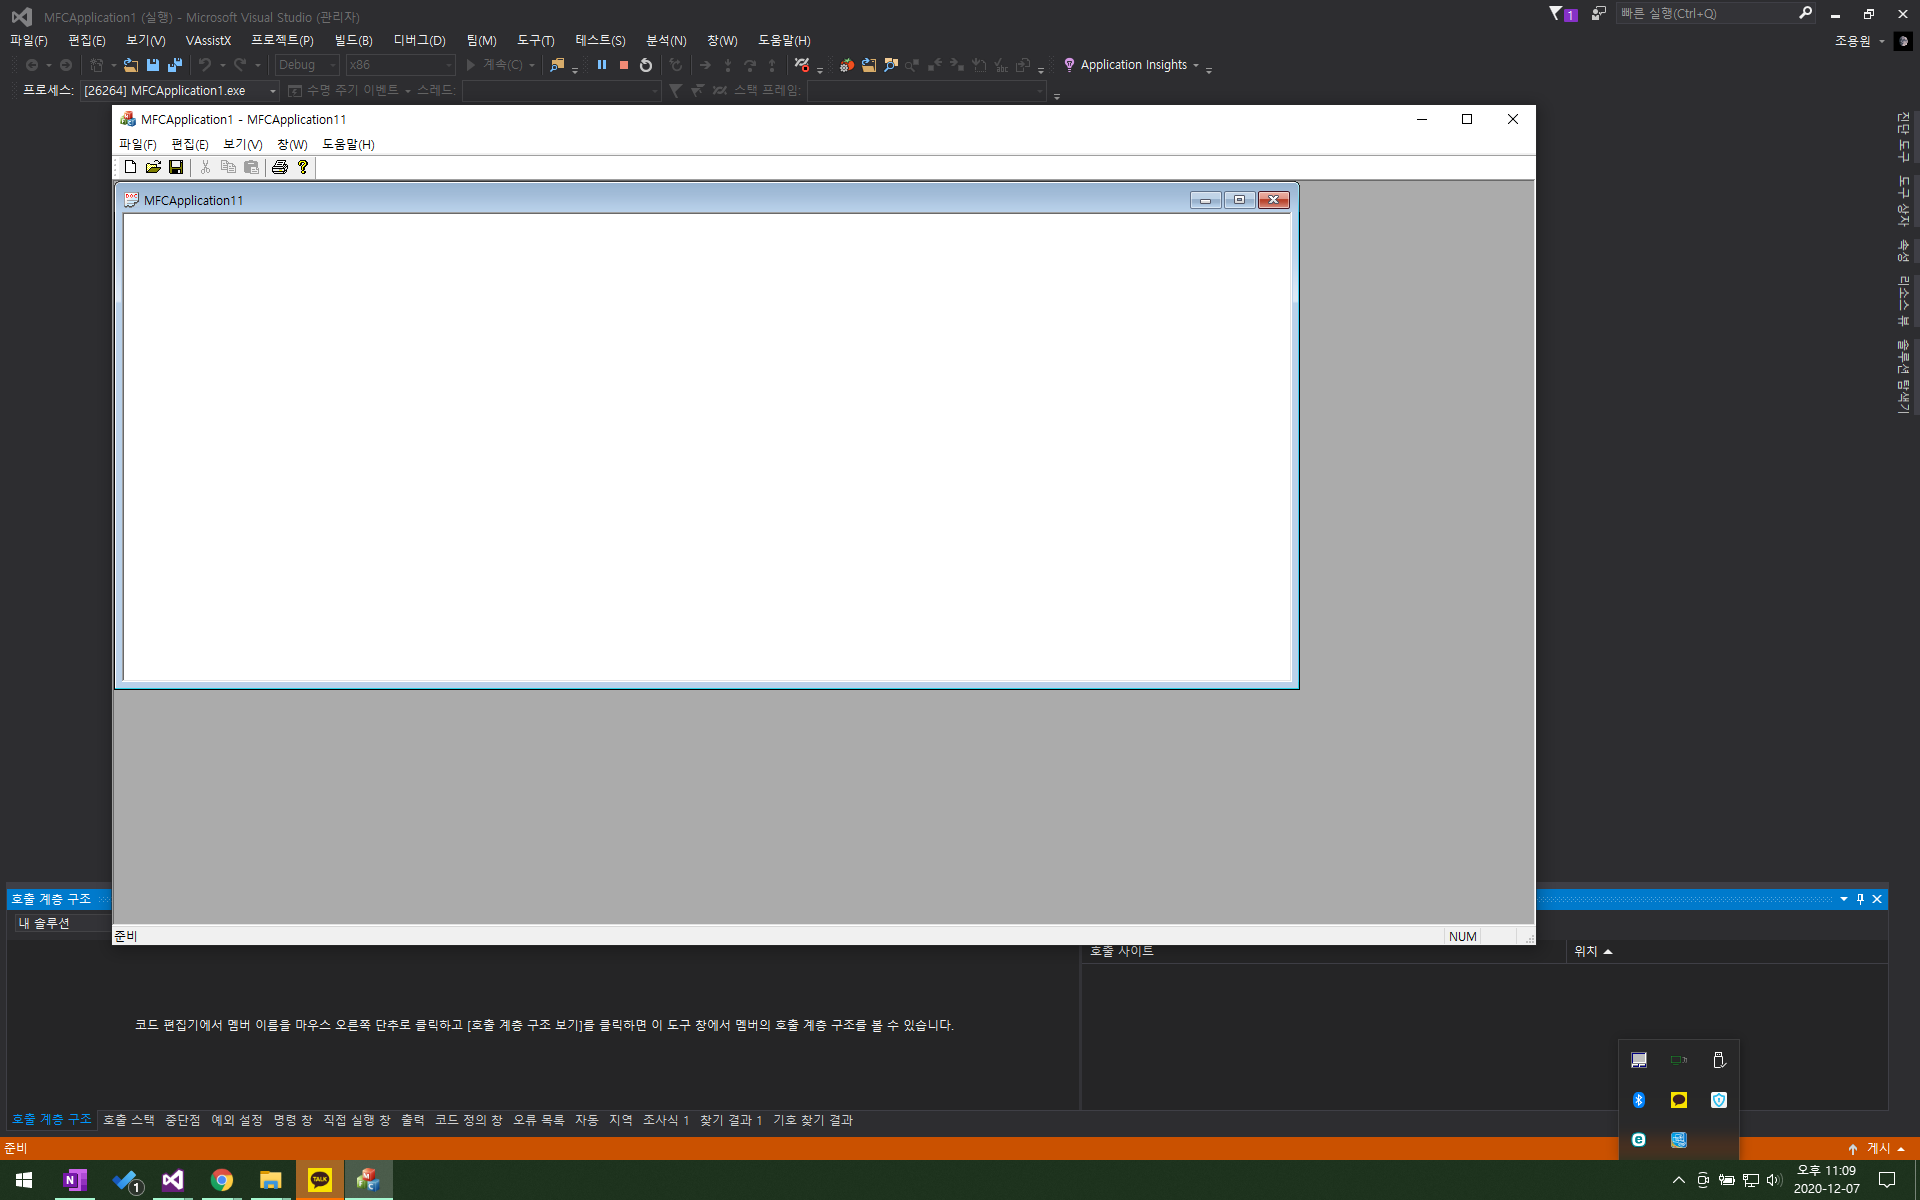1920x1200 pixels.
Task: Open the 디버그(D) menu
Action: click(x=419, y=40)
